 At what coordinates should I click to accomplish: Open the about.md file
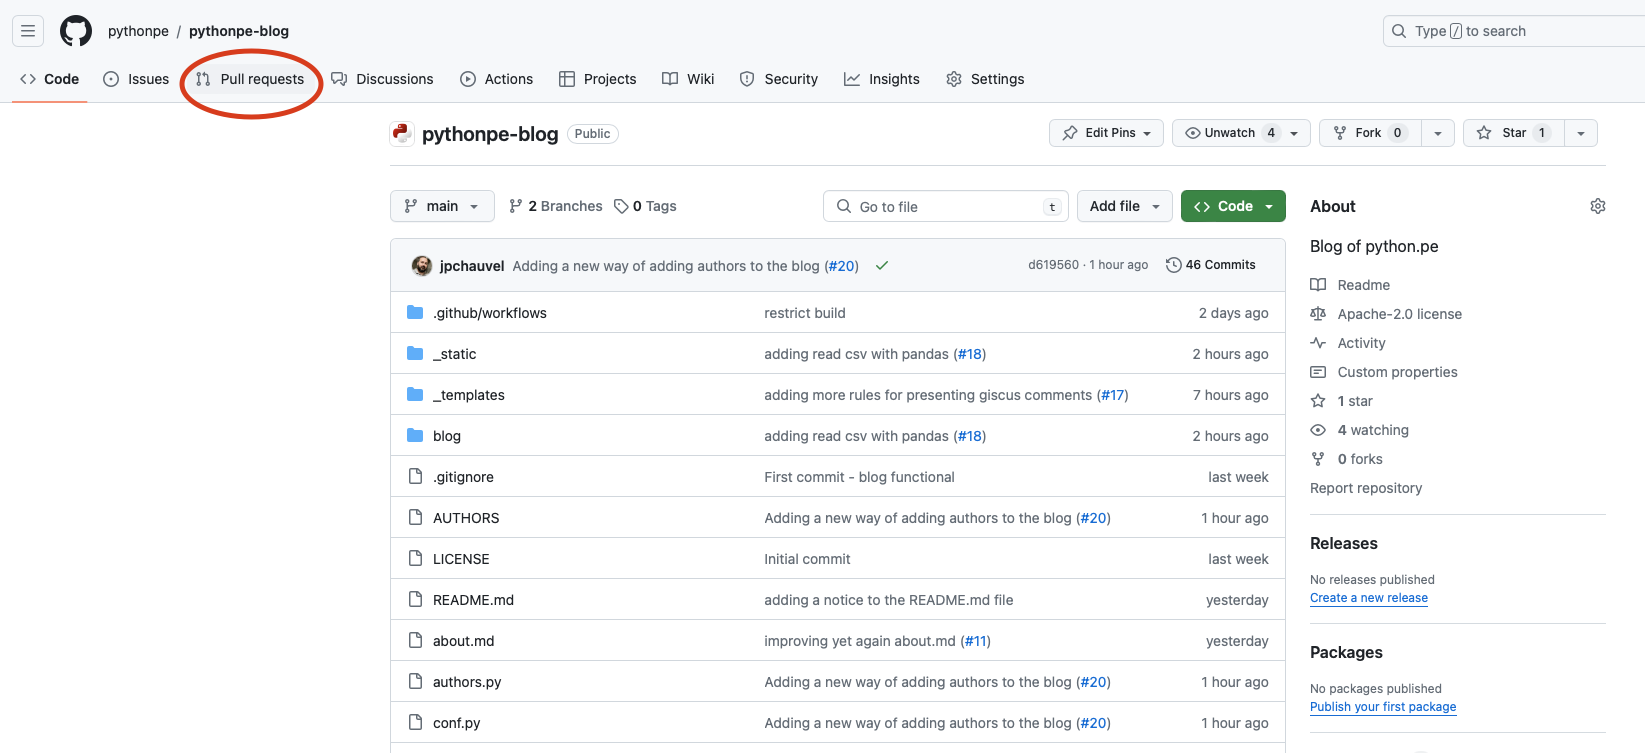pos(463,641)
